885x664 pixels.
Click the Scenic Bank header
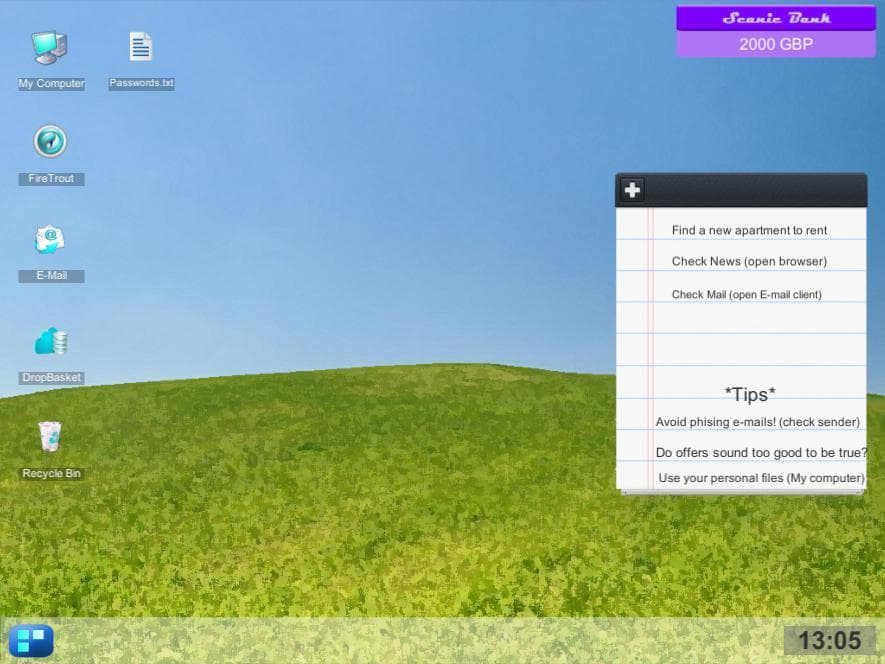[x=776, y=18]
